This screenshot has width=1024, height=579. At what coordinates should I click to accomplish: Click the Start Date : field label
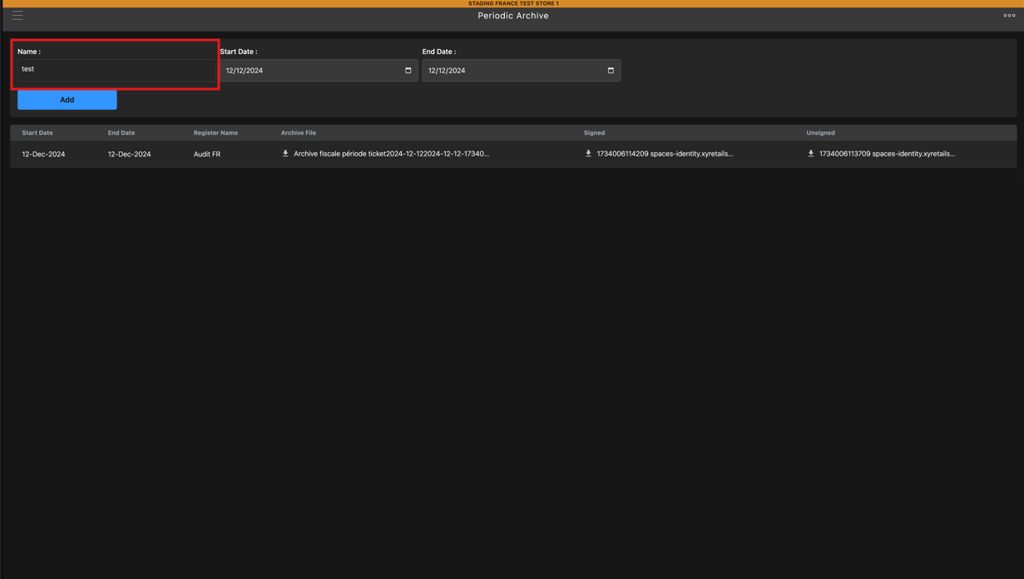238,52
